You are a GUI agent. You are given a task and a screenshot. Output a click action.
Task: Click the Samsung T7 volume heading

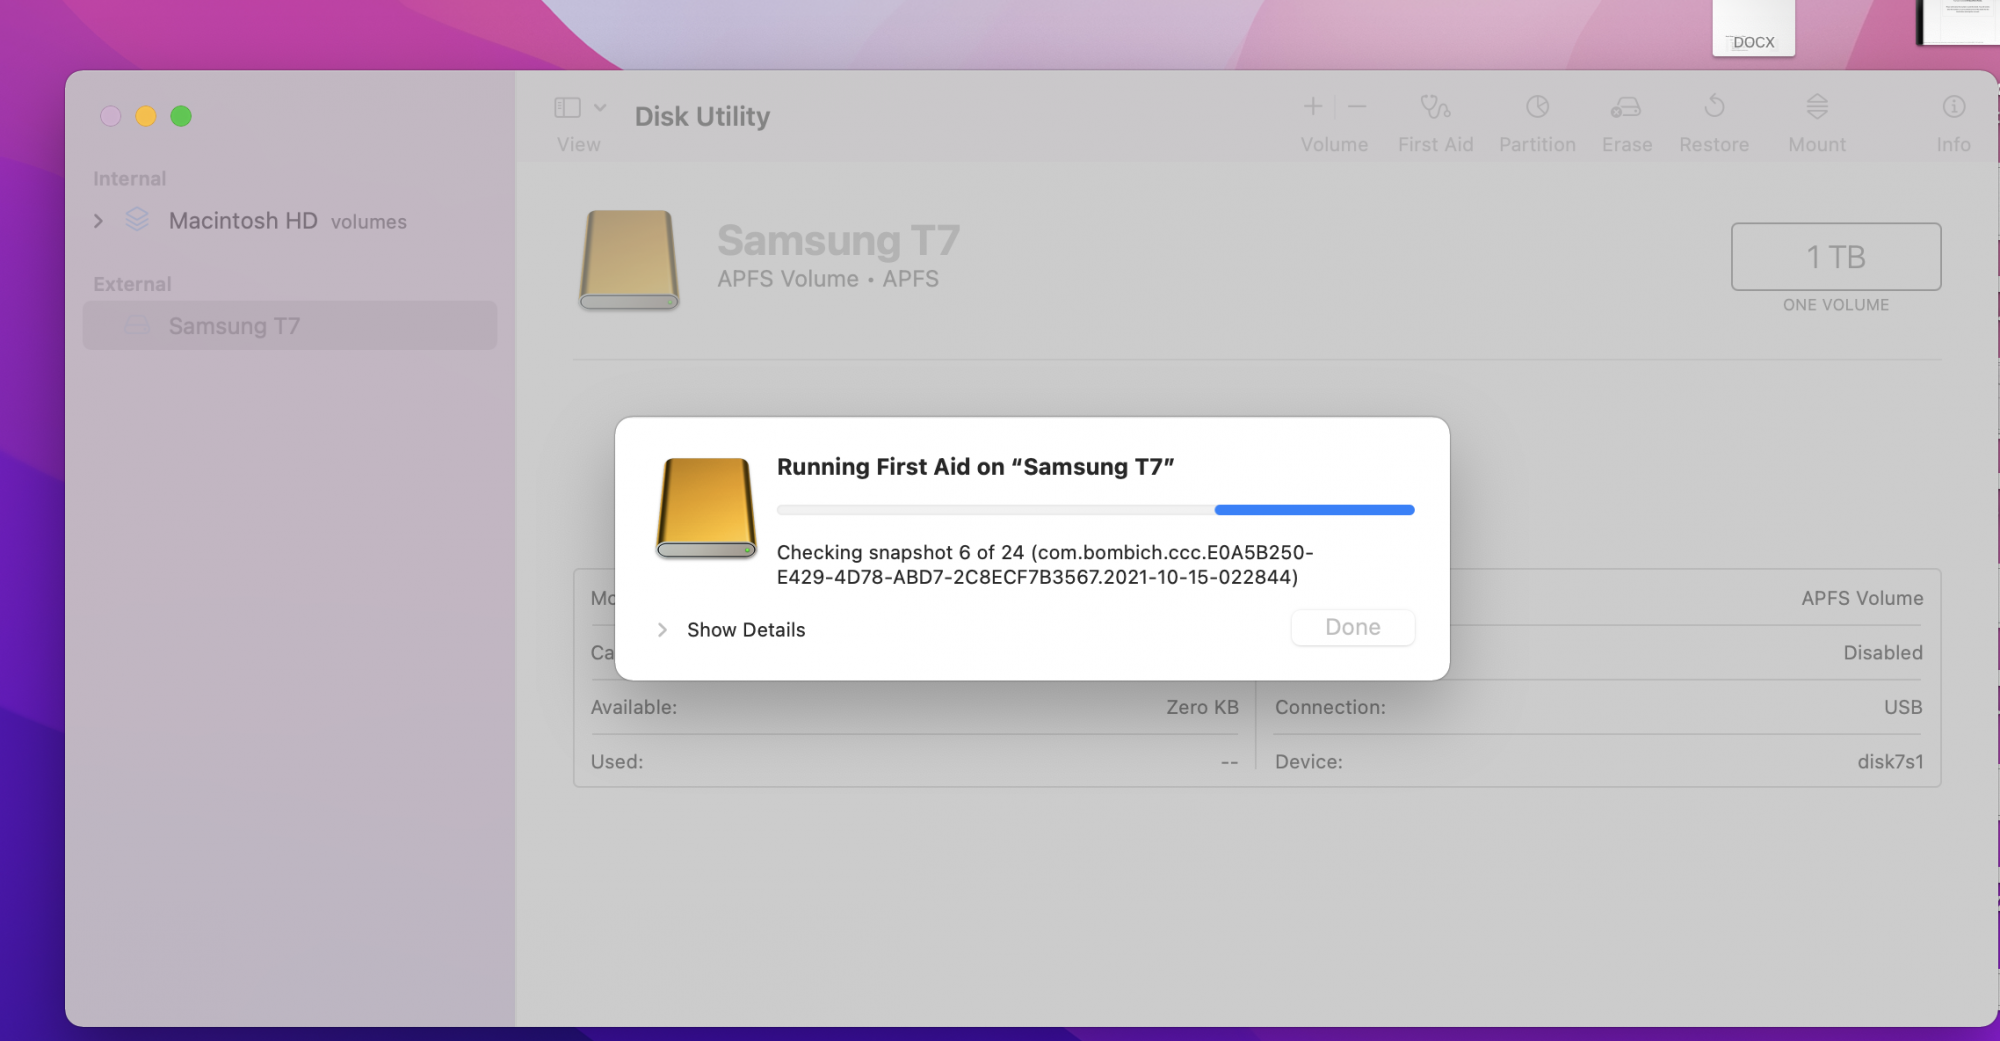838,240
